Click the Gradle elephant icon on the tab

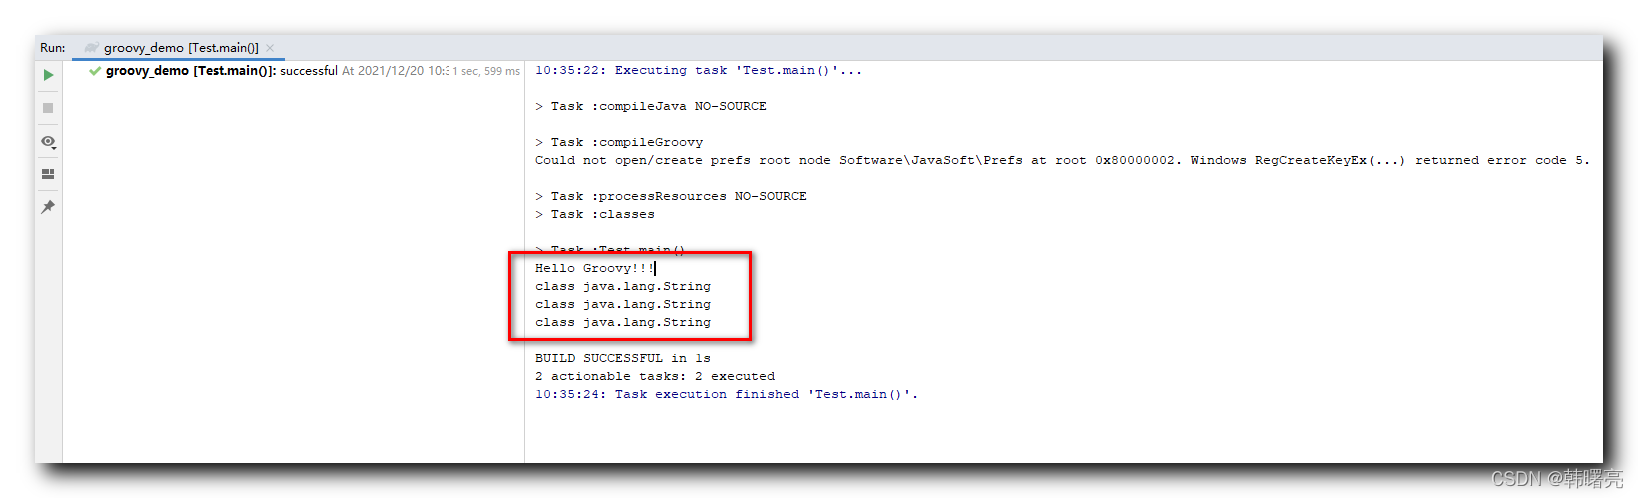(x=92, y=47)
